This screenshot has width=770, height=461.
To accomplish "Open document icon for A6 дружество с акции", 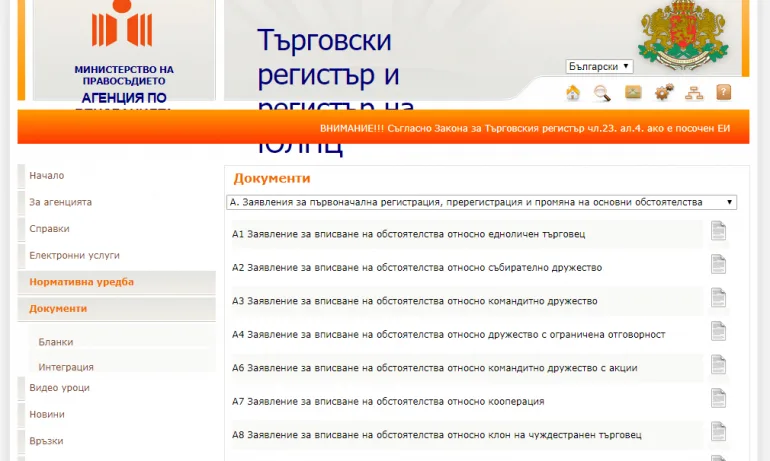I will (x=718, y=364).
